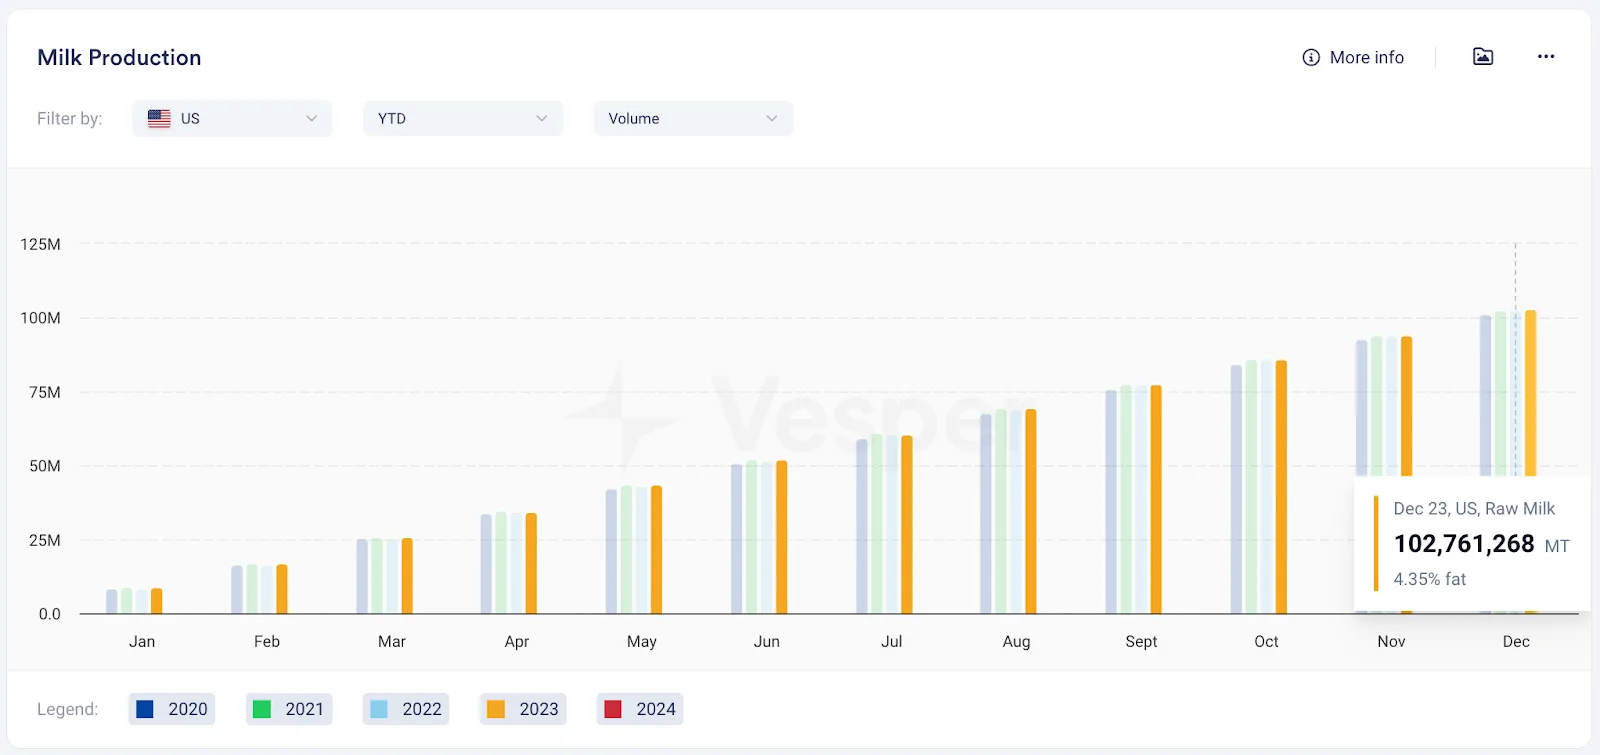This screenshot has width=1600, height=755.
Task: Click the More info link text
Action: tap(1367, 58)
